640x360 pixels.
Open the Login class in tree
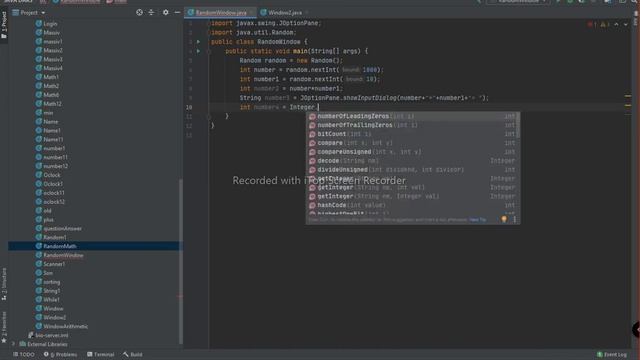coord(50,24)
